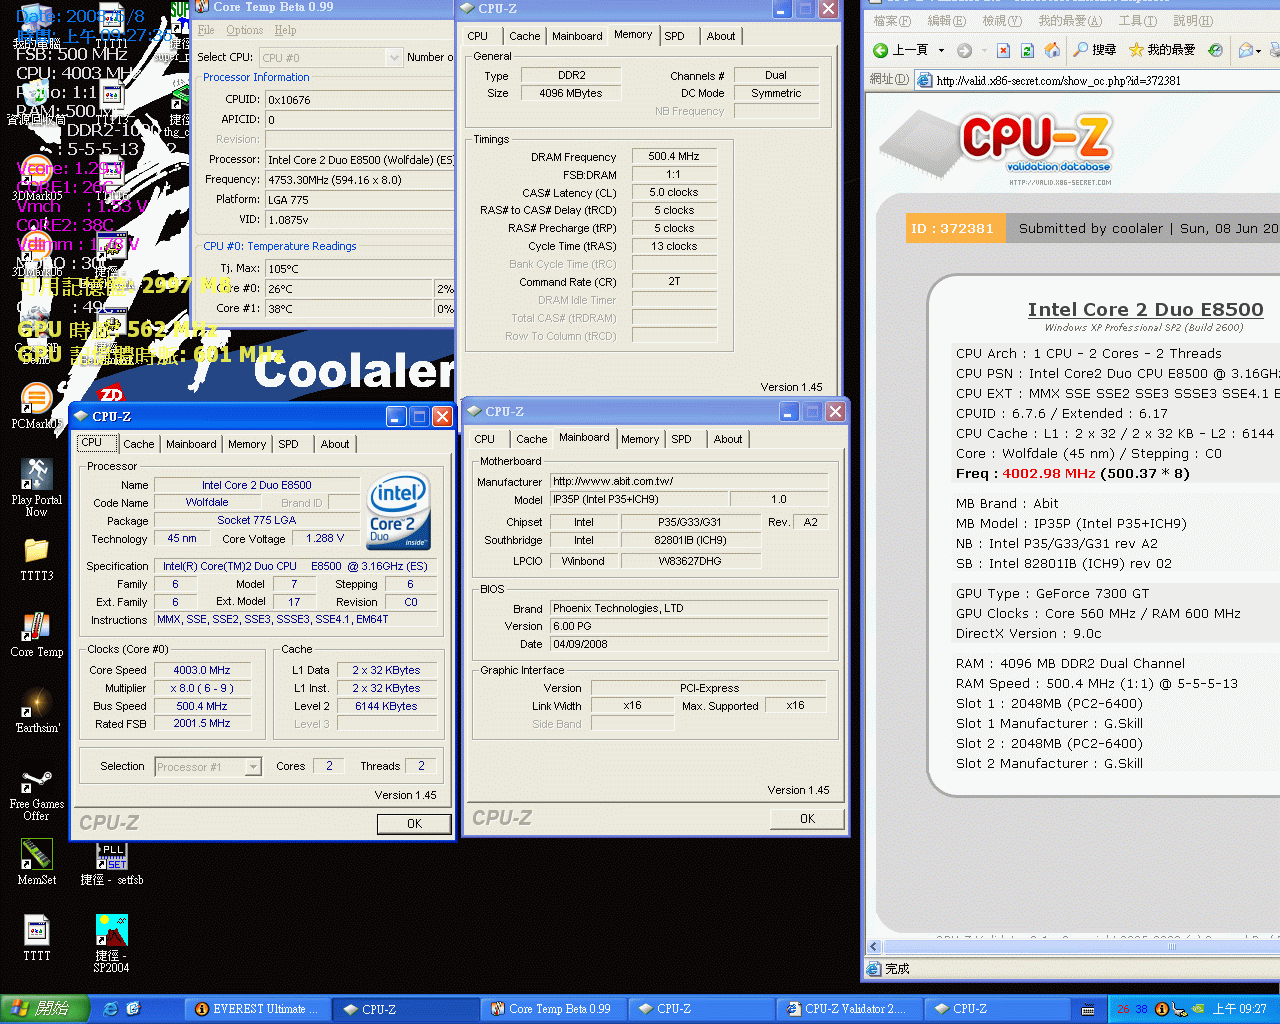Switch to SPD tab in Memory CPU-Z window

(675, 36)
